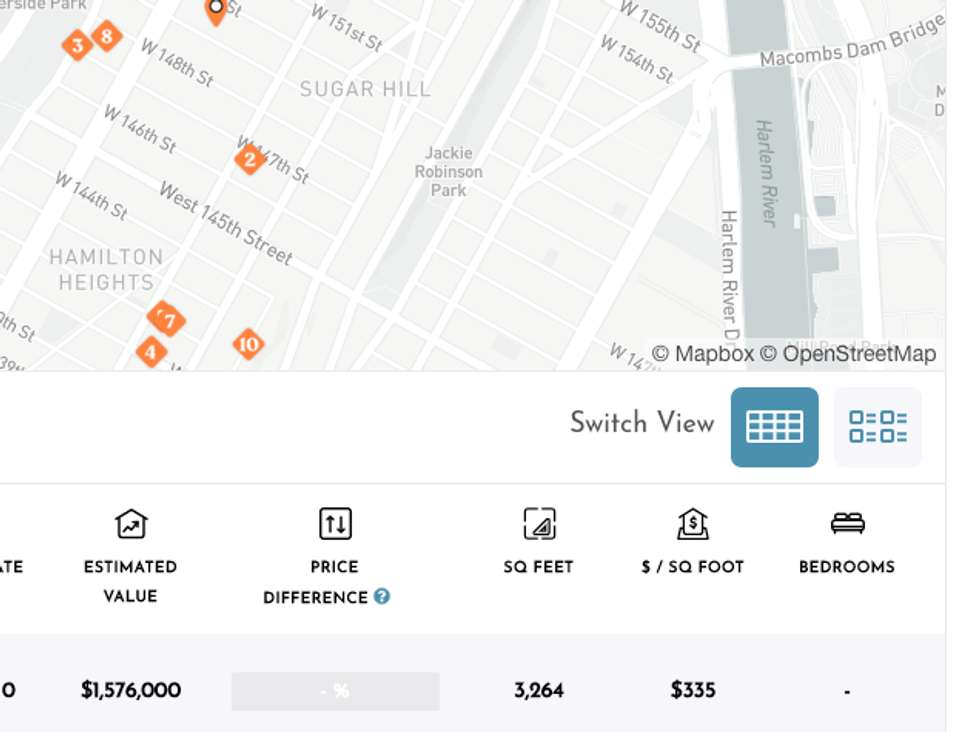Open the Mapbox attribution link
Screen dimensions: 980x732
point(703,354)
